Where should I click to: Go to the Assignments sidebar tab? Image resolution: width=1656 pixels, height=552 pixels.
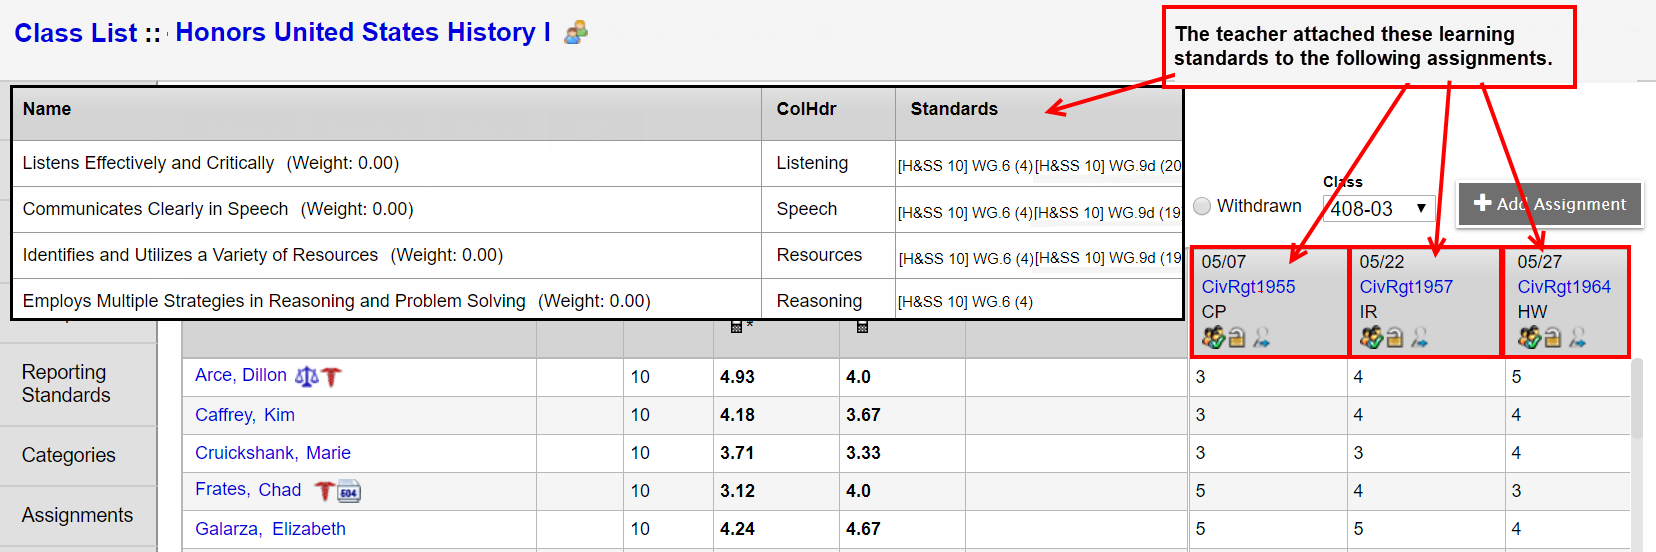(77, 515)
